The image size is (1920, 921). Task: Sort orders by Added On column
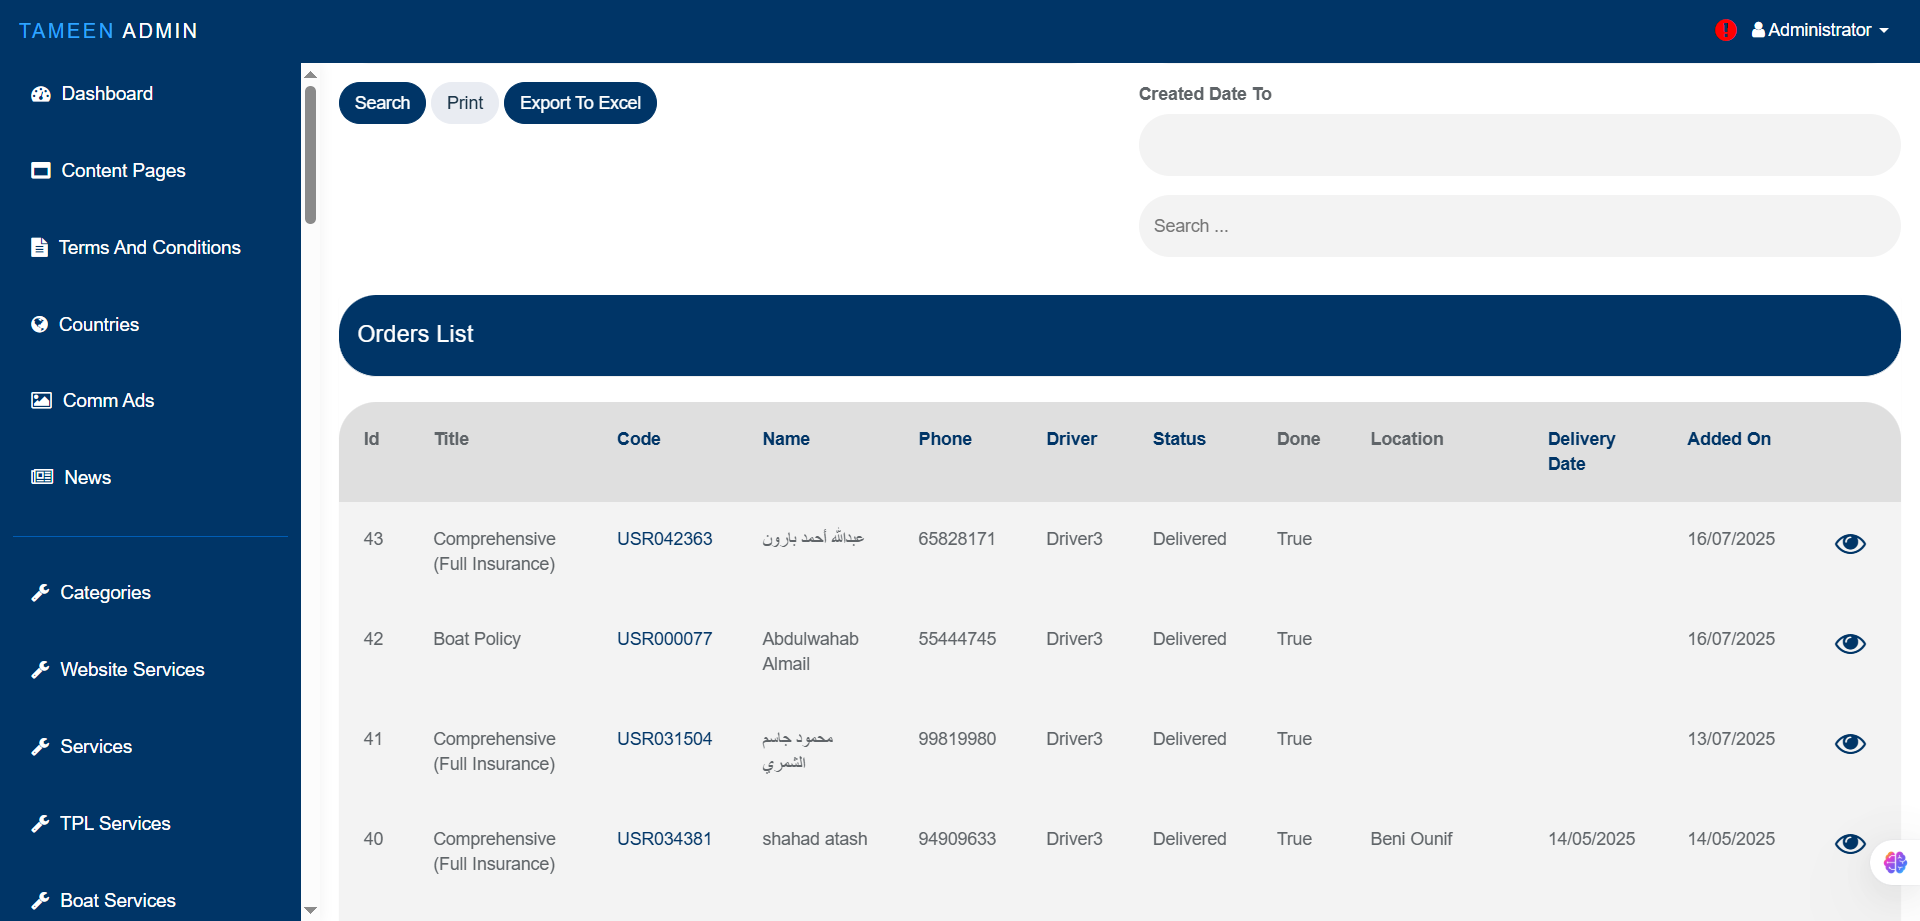click(1728, 439)
